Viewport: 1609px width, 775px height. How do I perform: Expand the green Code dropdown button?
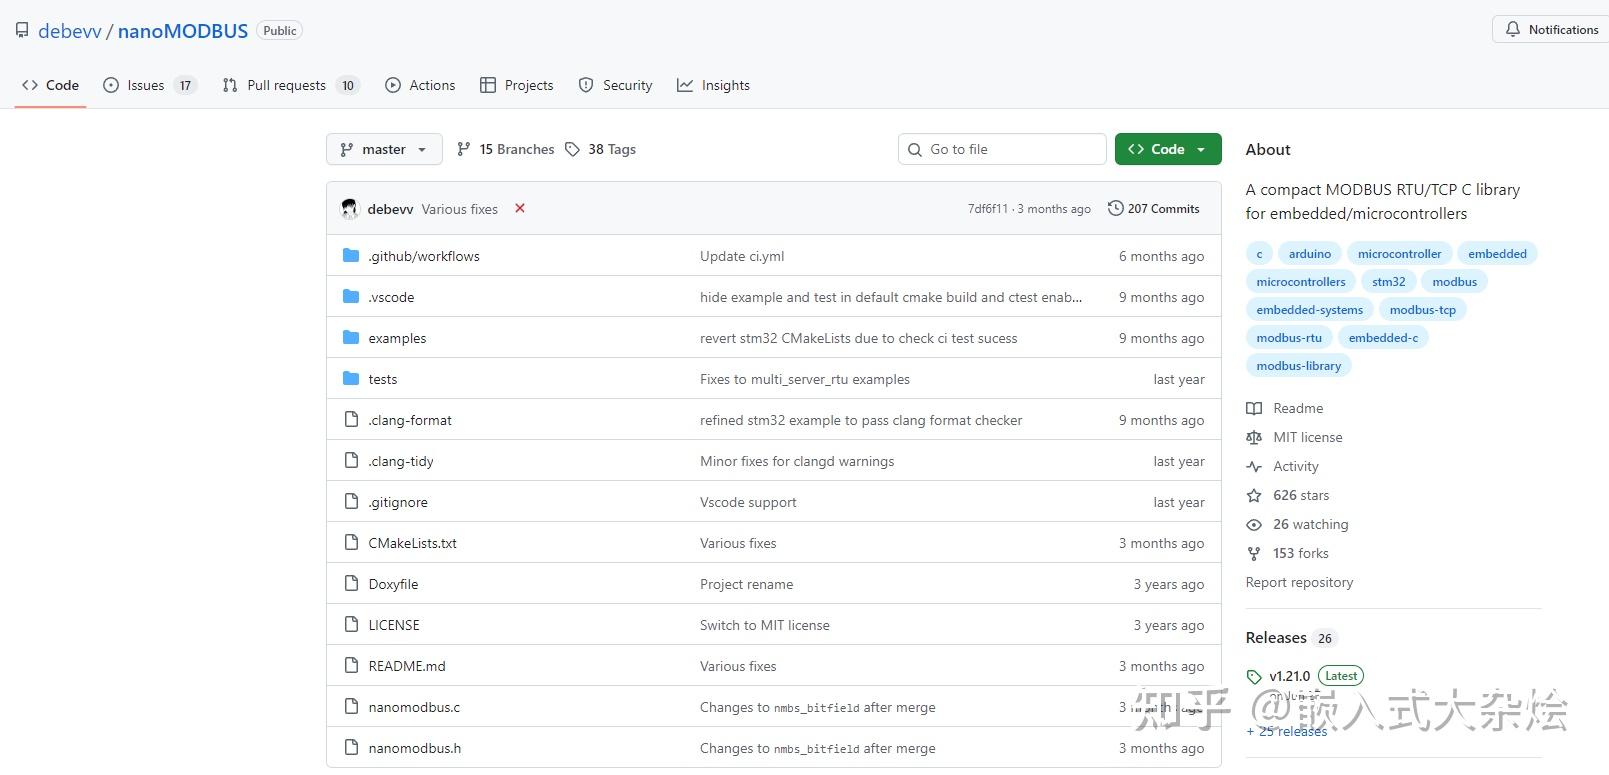1168,149
